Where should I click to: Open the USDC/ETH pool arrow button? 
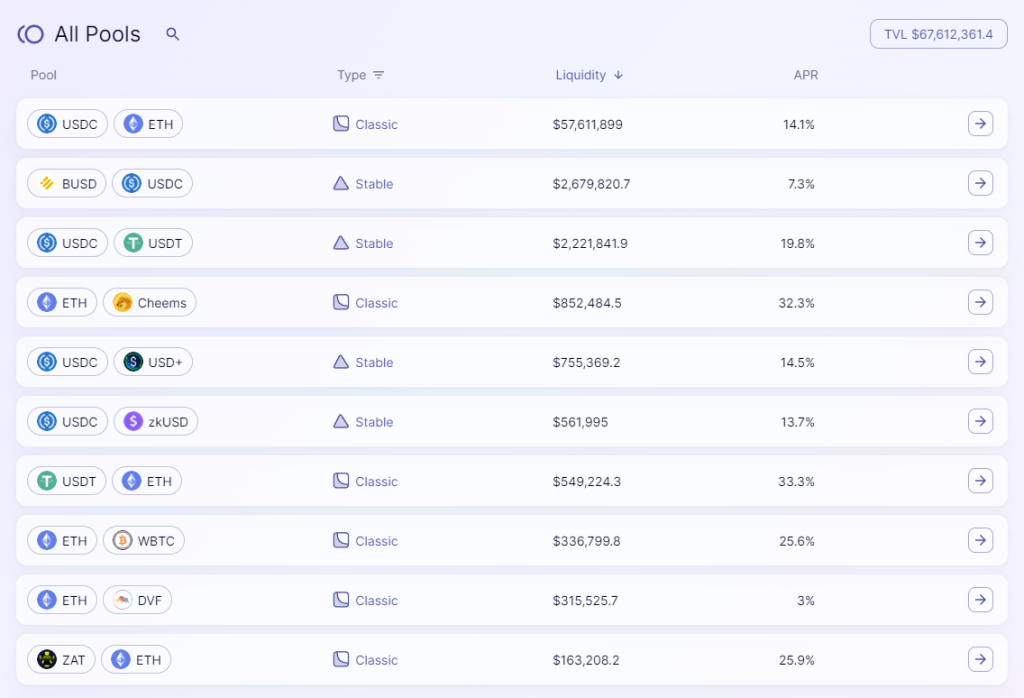point(980,124)
